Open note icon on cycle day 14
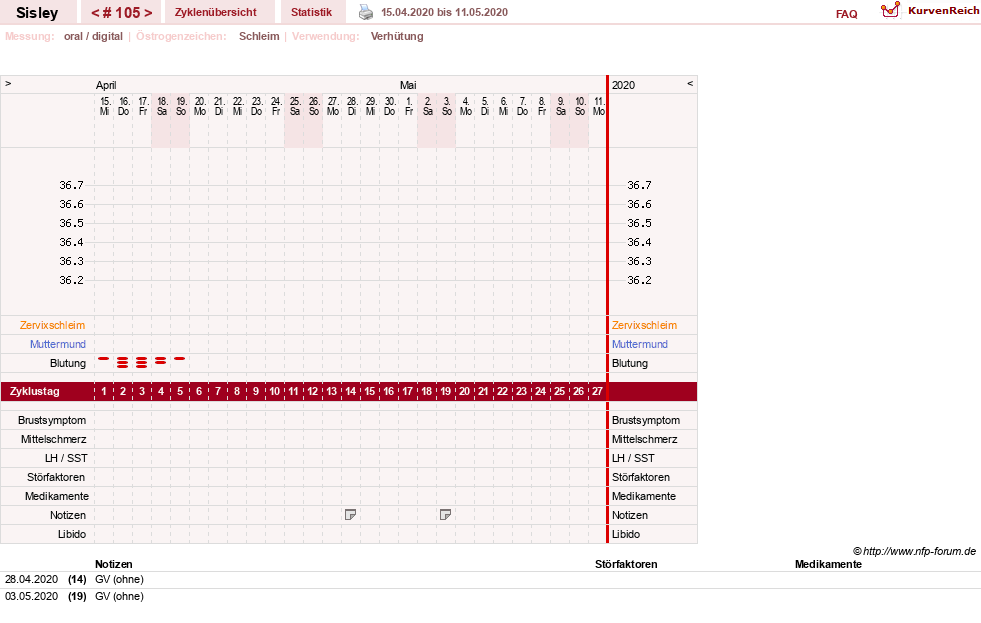981x623 pixels. tap(350, 515)
